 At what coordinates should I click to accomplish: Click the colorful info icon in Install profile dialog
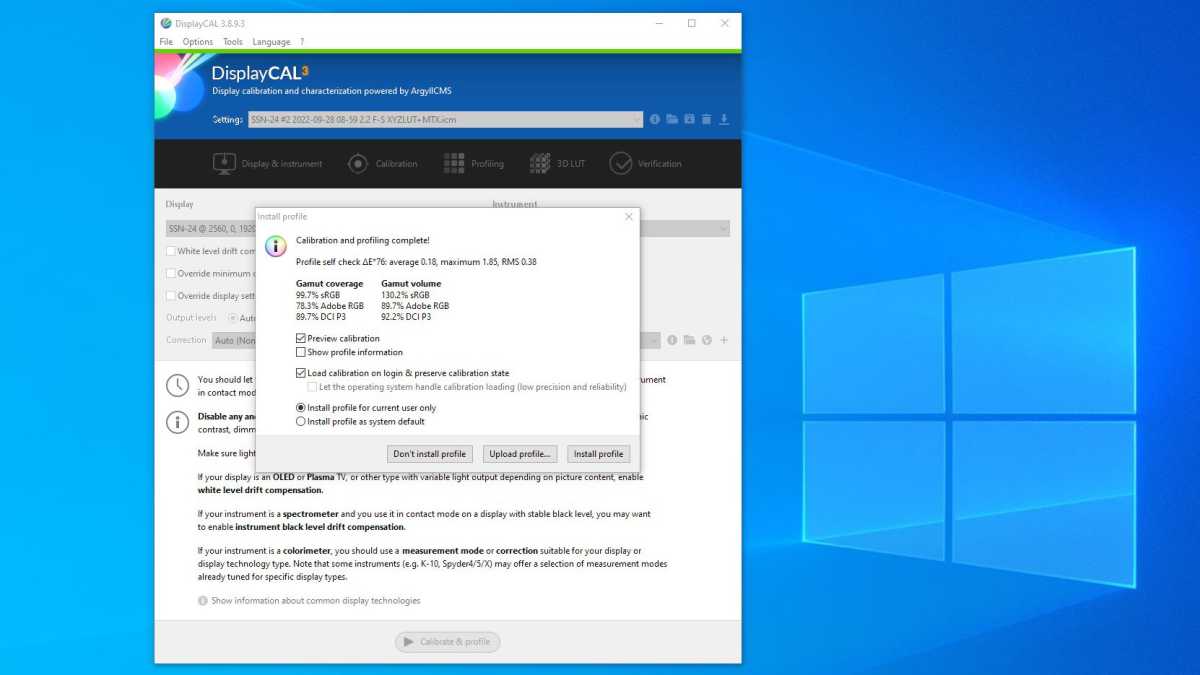click(x=275, y=246)
